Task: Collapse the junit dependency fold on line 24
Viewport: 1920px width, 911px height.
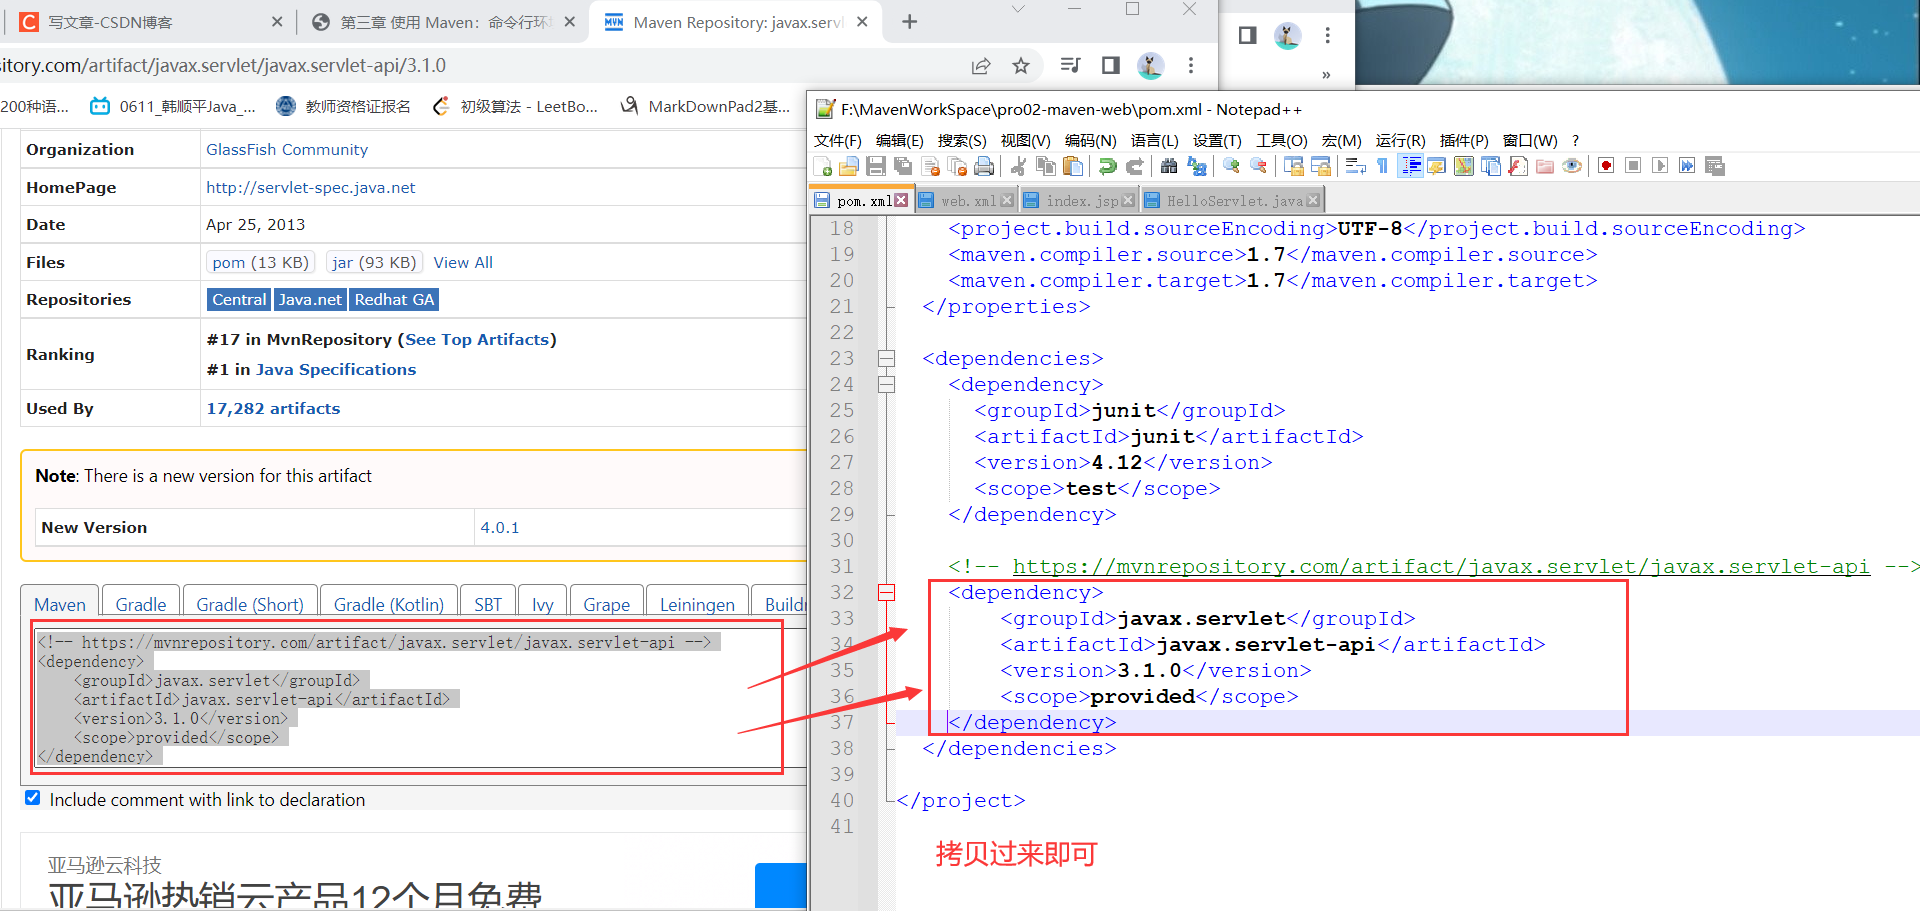Action: (x=886, y=384)
